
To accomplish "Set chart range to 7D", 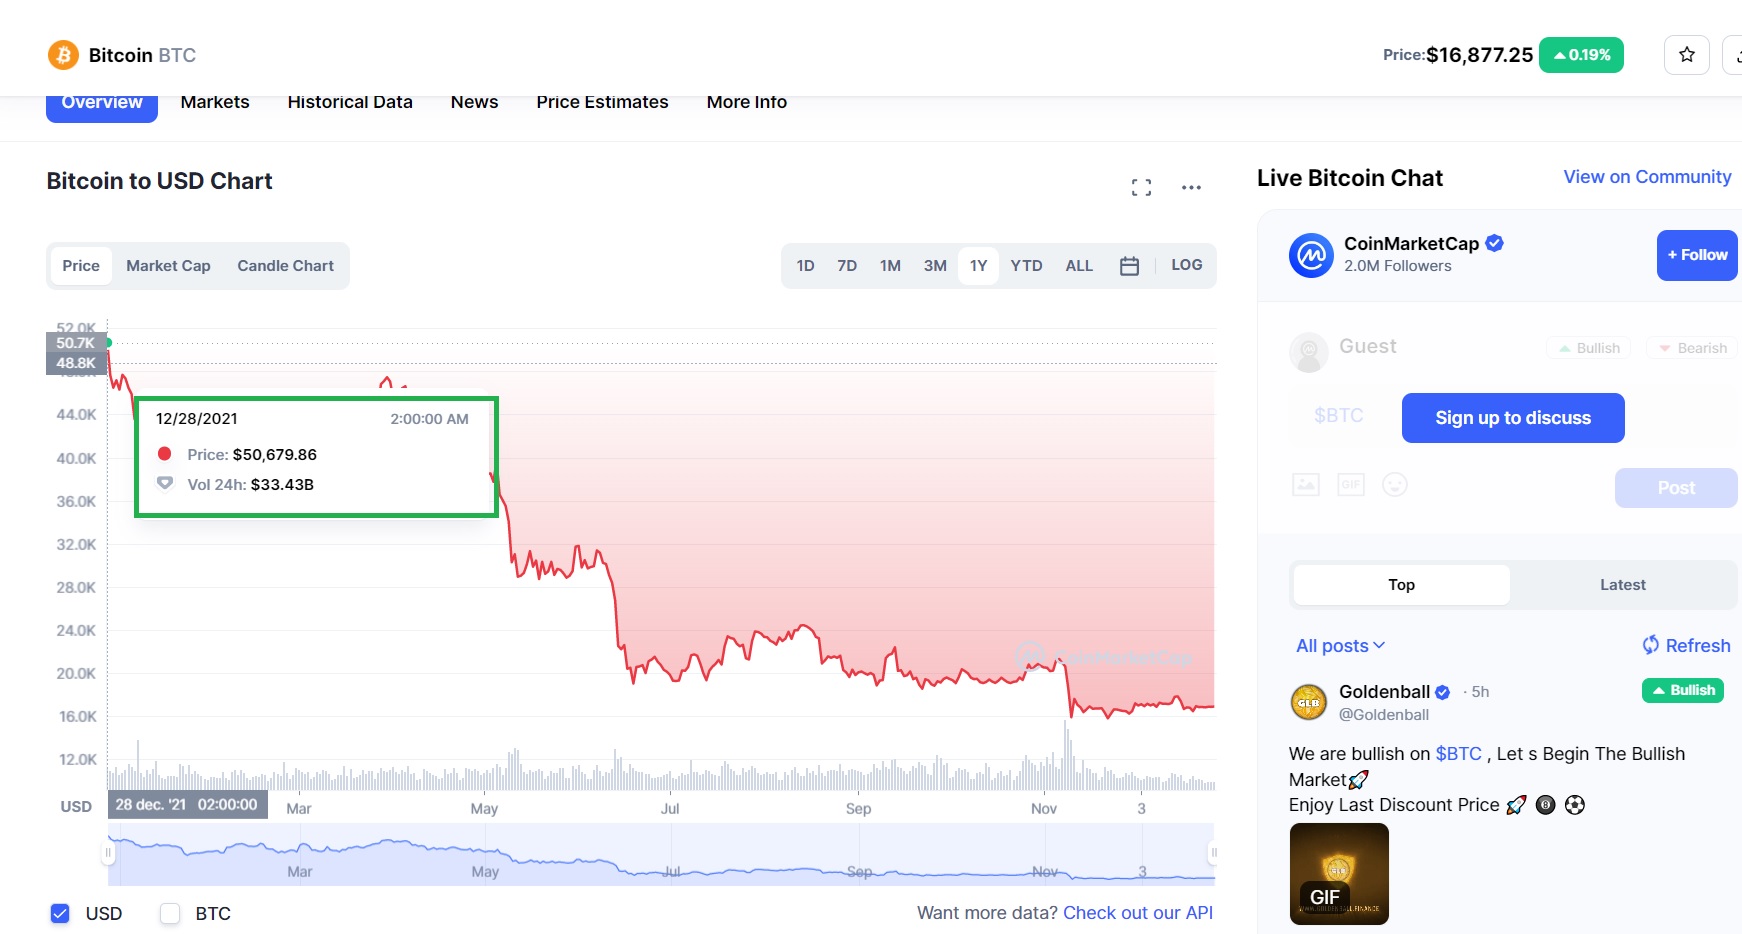I will (x=847, y=266).
